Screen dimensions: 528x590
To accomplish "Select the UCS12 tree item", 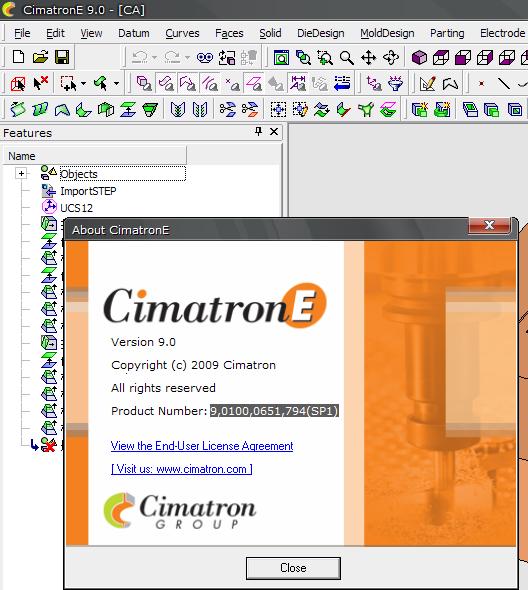I will (x=76, y=208).
